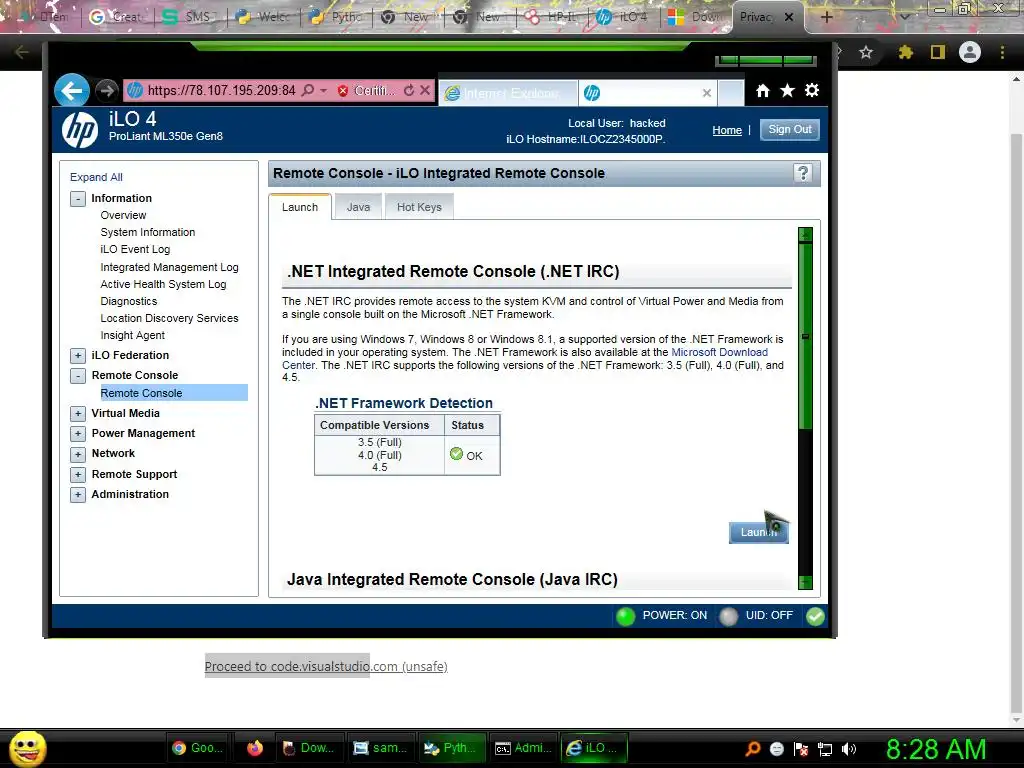Viewport: 1024px width, 768px height.
Task: Open Chrome profile avatar icon
Action: (970, 52)
